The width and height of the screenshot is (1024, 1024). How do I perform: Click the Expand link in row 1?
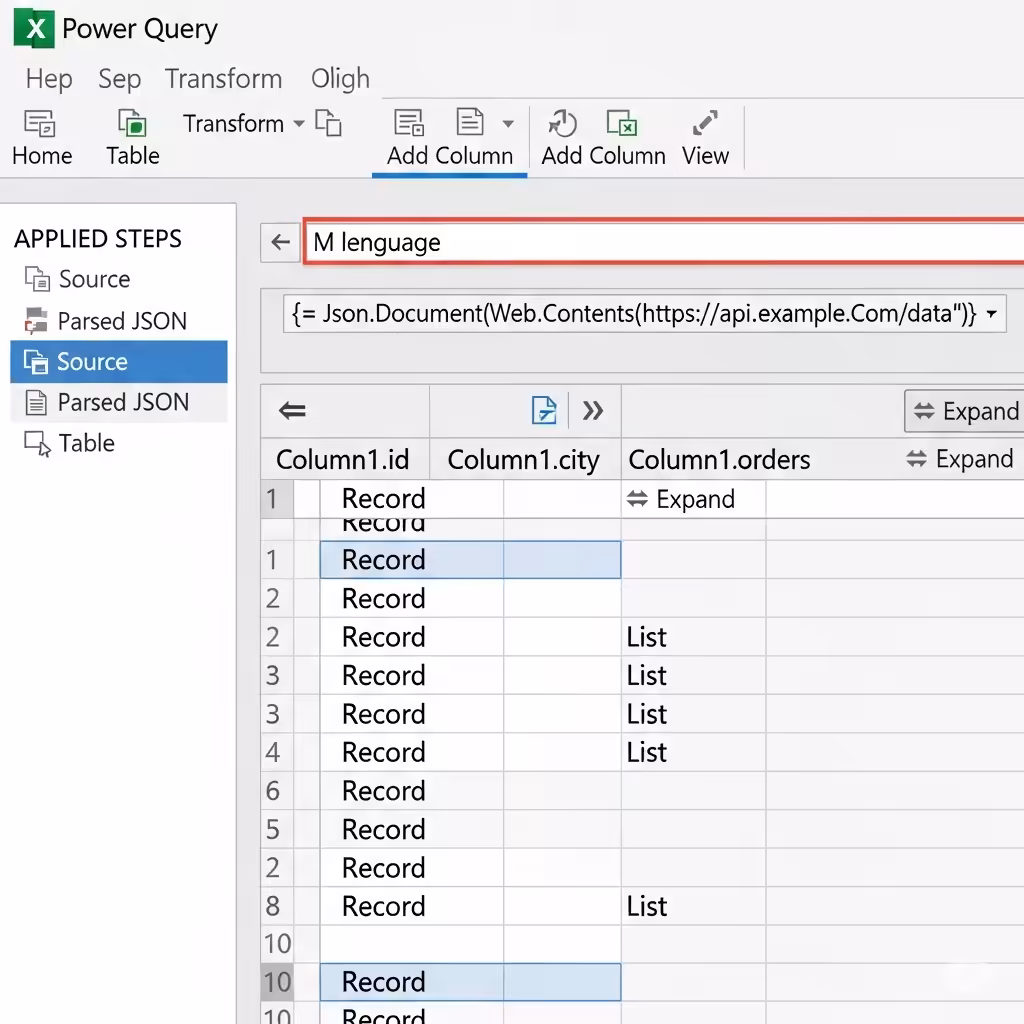point(680,500)
